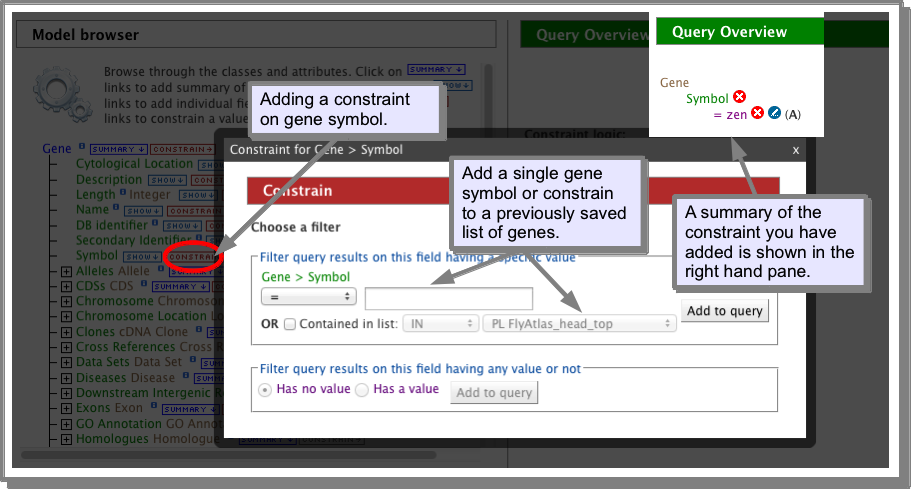Click 'Add to query' beside 'Has a value'

(x=494, y=393)
